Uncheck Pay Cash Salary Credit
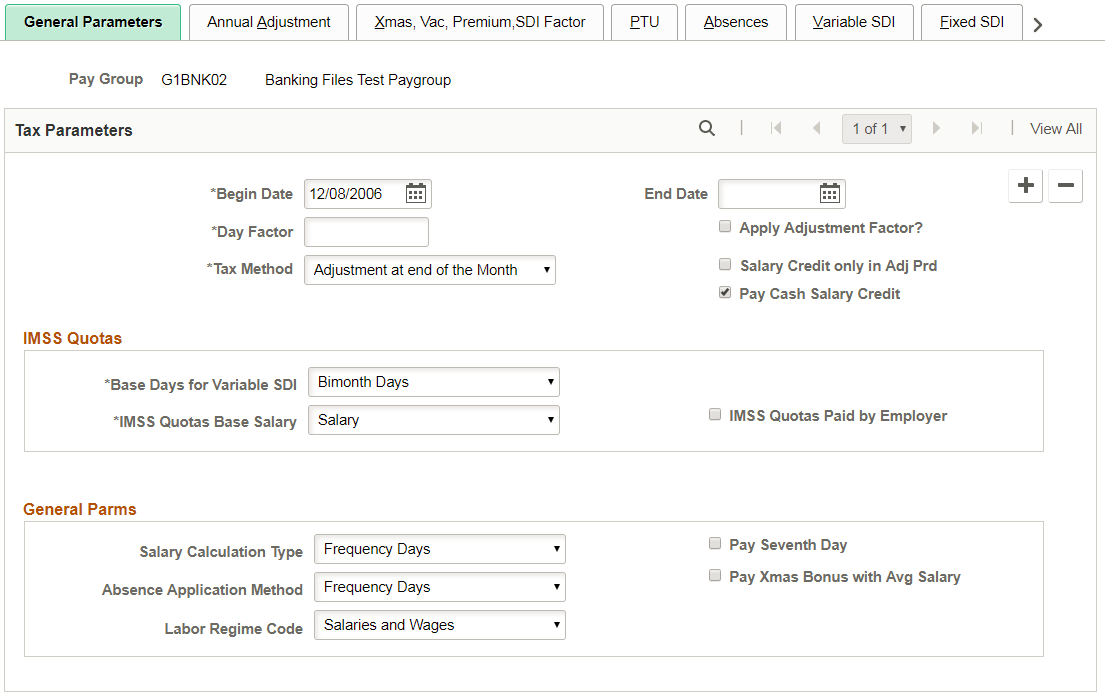Image resolution: width=1105 pixels, height=698 pixels. [x=725, y=293]
